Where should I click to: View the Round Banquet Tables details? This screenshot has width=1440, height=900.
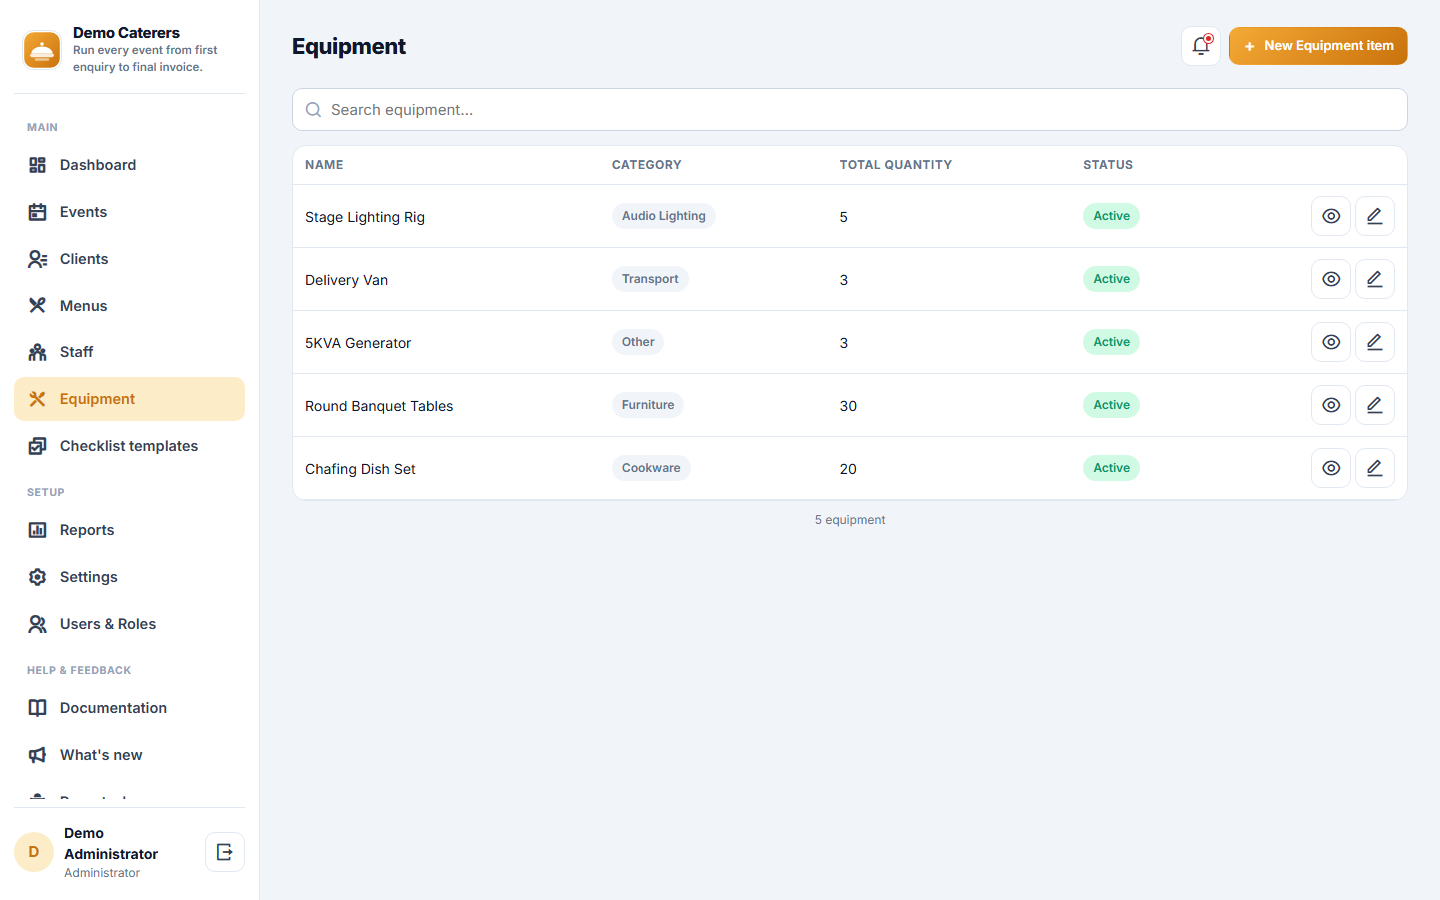pos(1331,405)
